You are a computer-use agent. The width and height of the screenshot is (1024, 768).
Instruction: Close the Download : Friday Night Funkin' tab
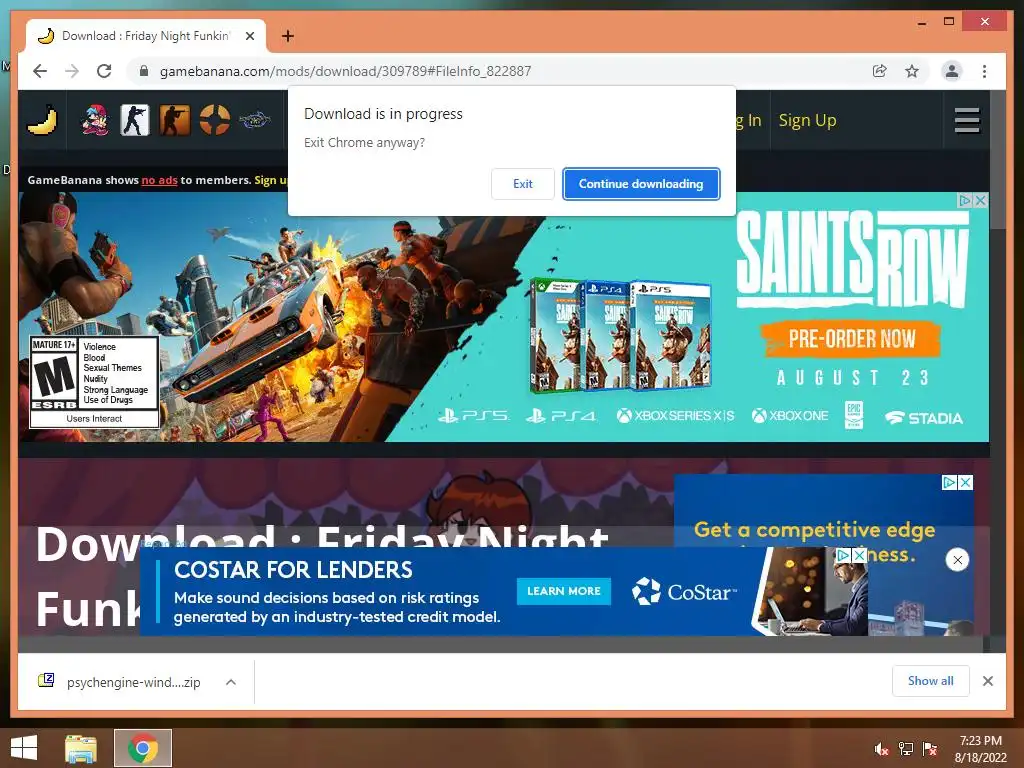coord(249,36)
